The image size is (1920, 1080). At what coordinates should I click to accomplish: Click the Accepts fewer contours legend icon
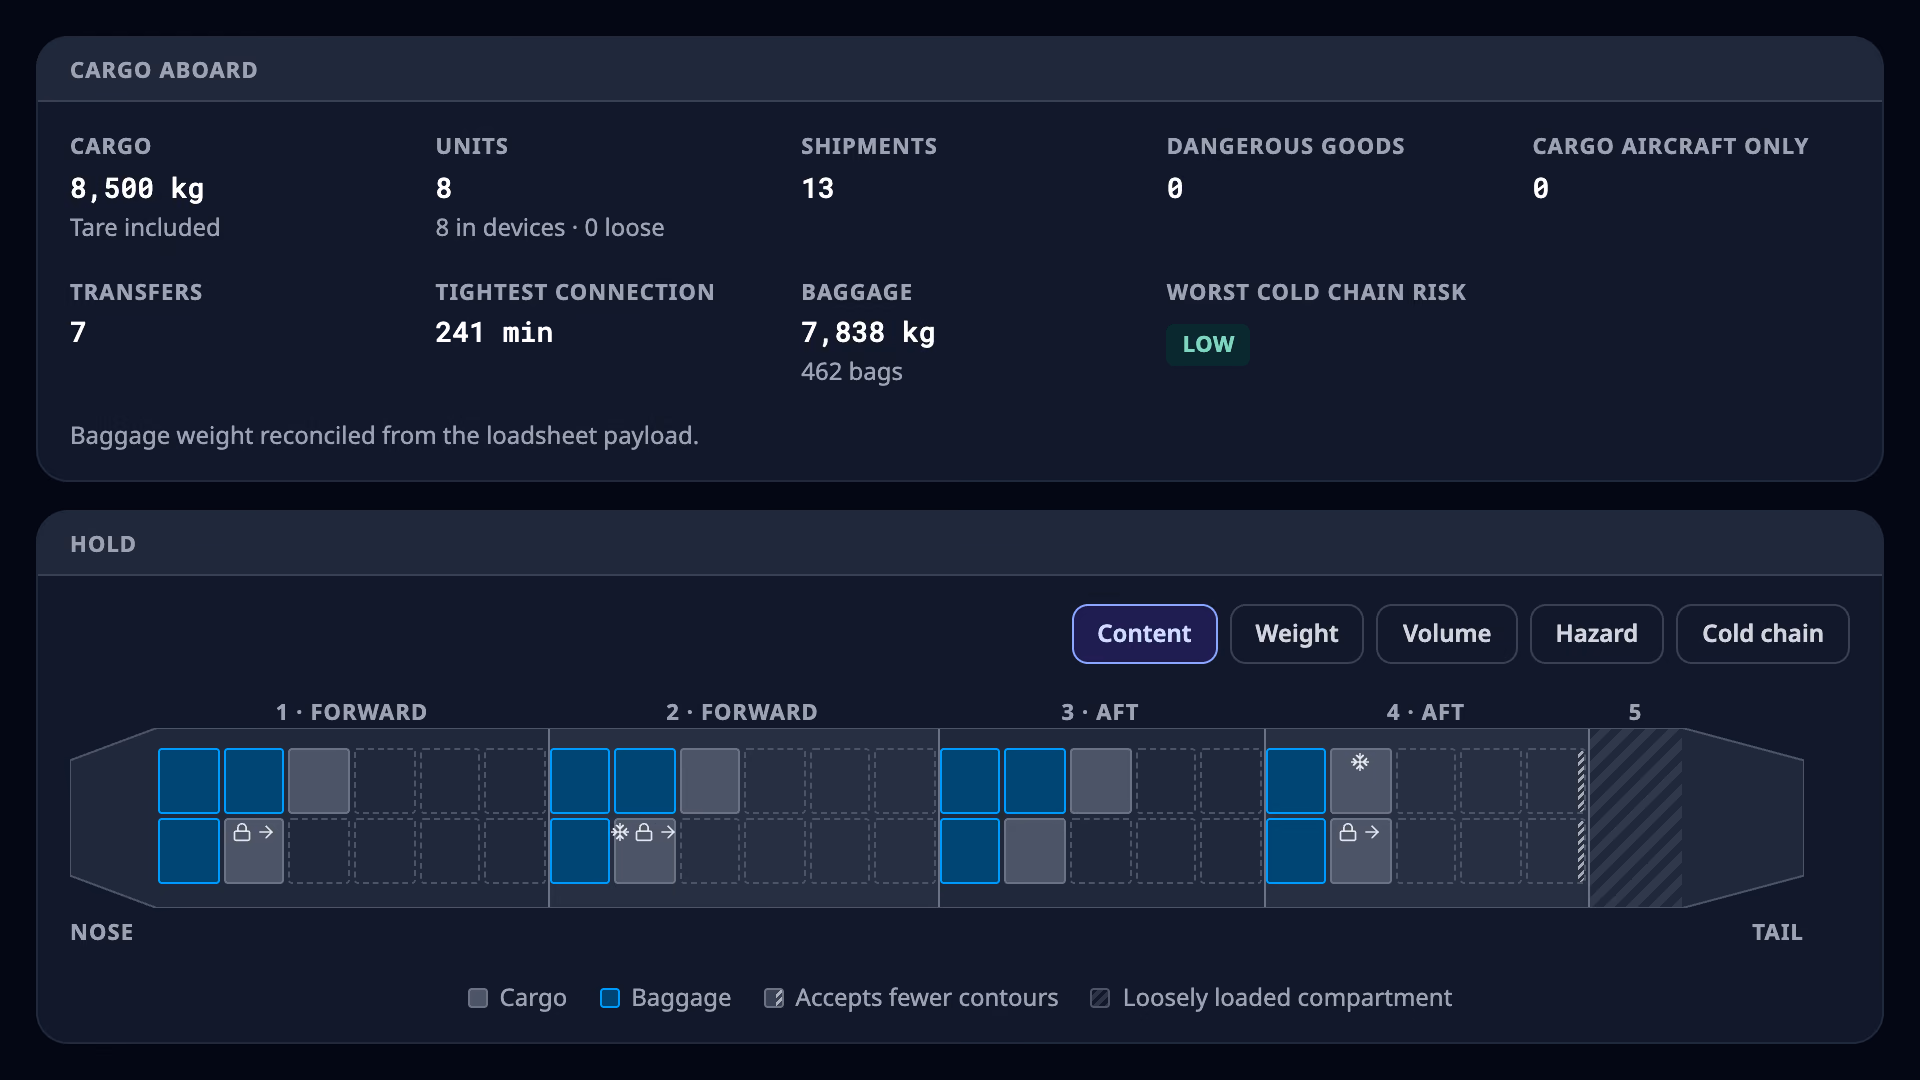[x=774, y=998]
